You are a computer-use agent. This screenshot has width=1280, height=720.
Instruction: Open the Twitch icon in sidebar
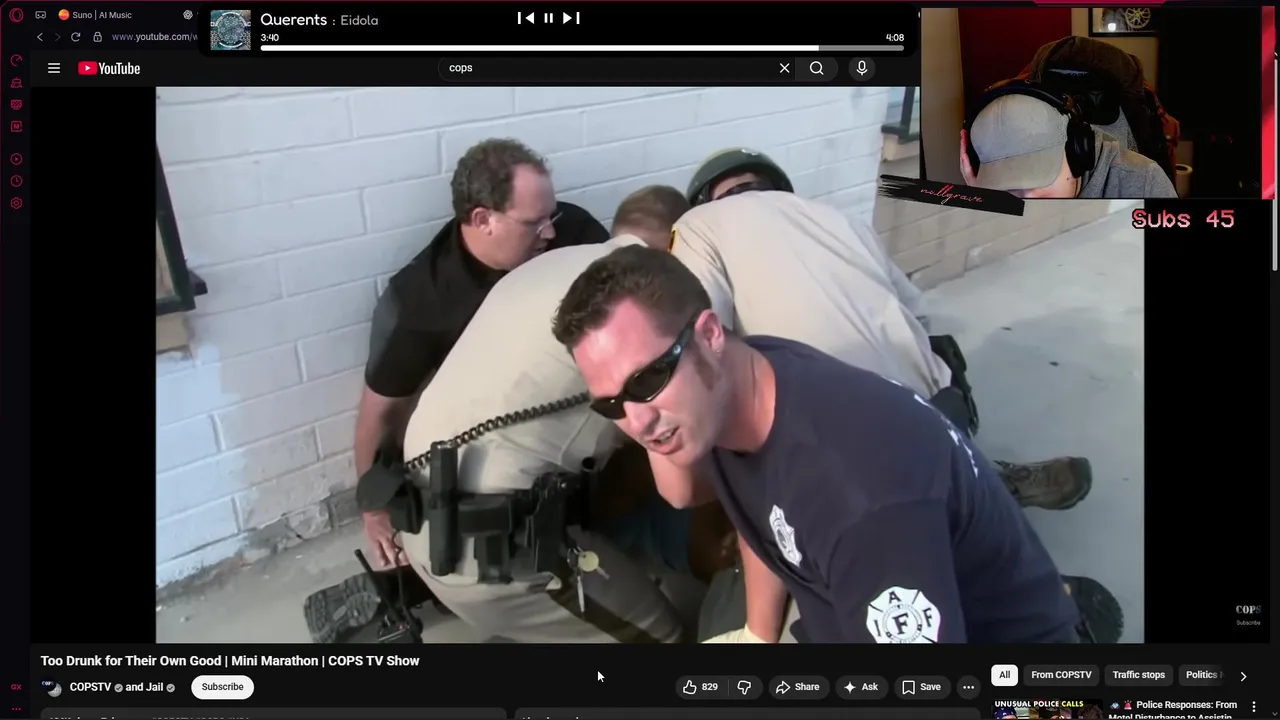[x=16, y=105]
